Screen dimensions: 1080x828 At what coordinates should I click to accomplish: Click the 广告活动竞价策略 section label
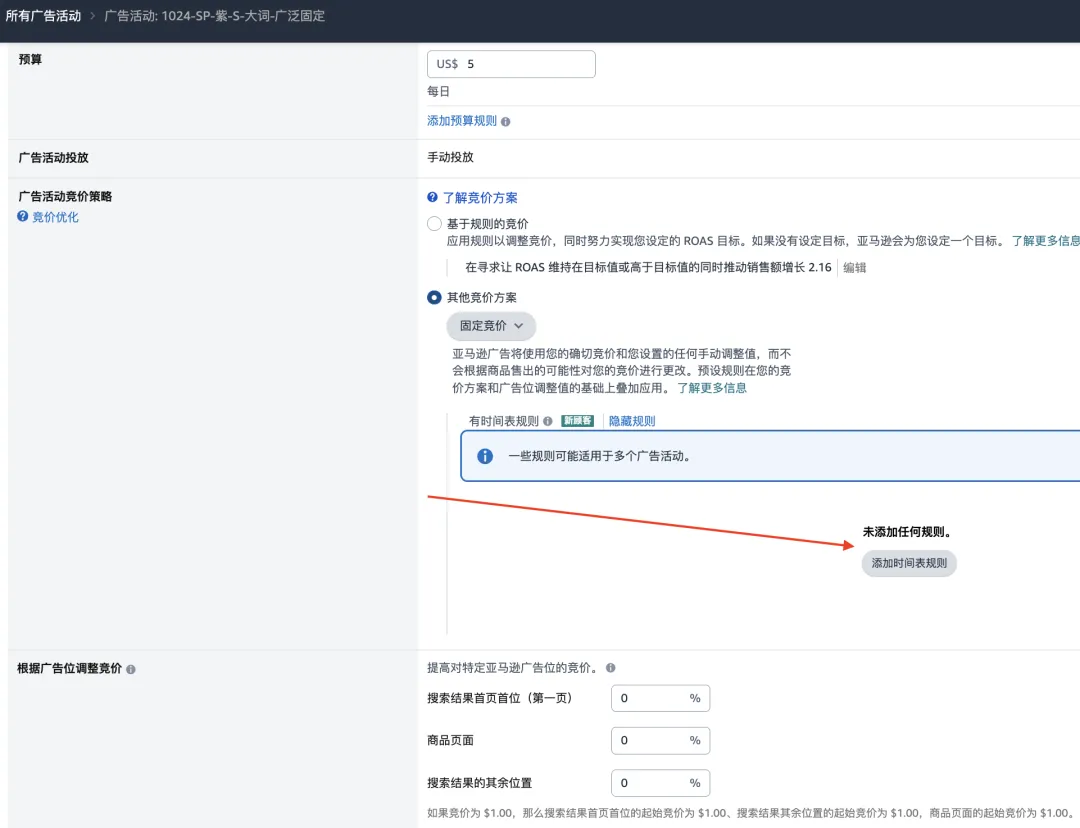[x=65, y=196]
